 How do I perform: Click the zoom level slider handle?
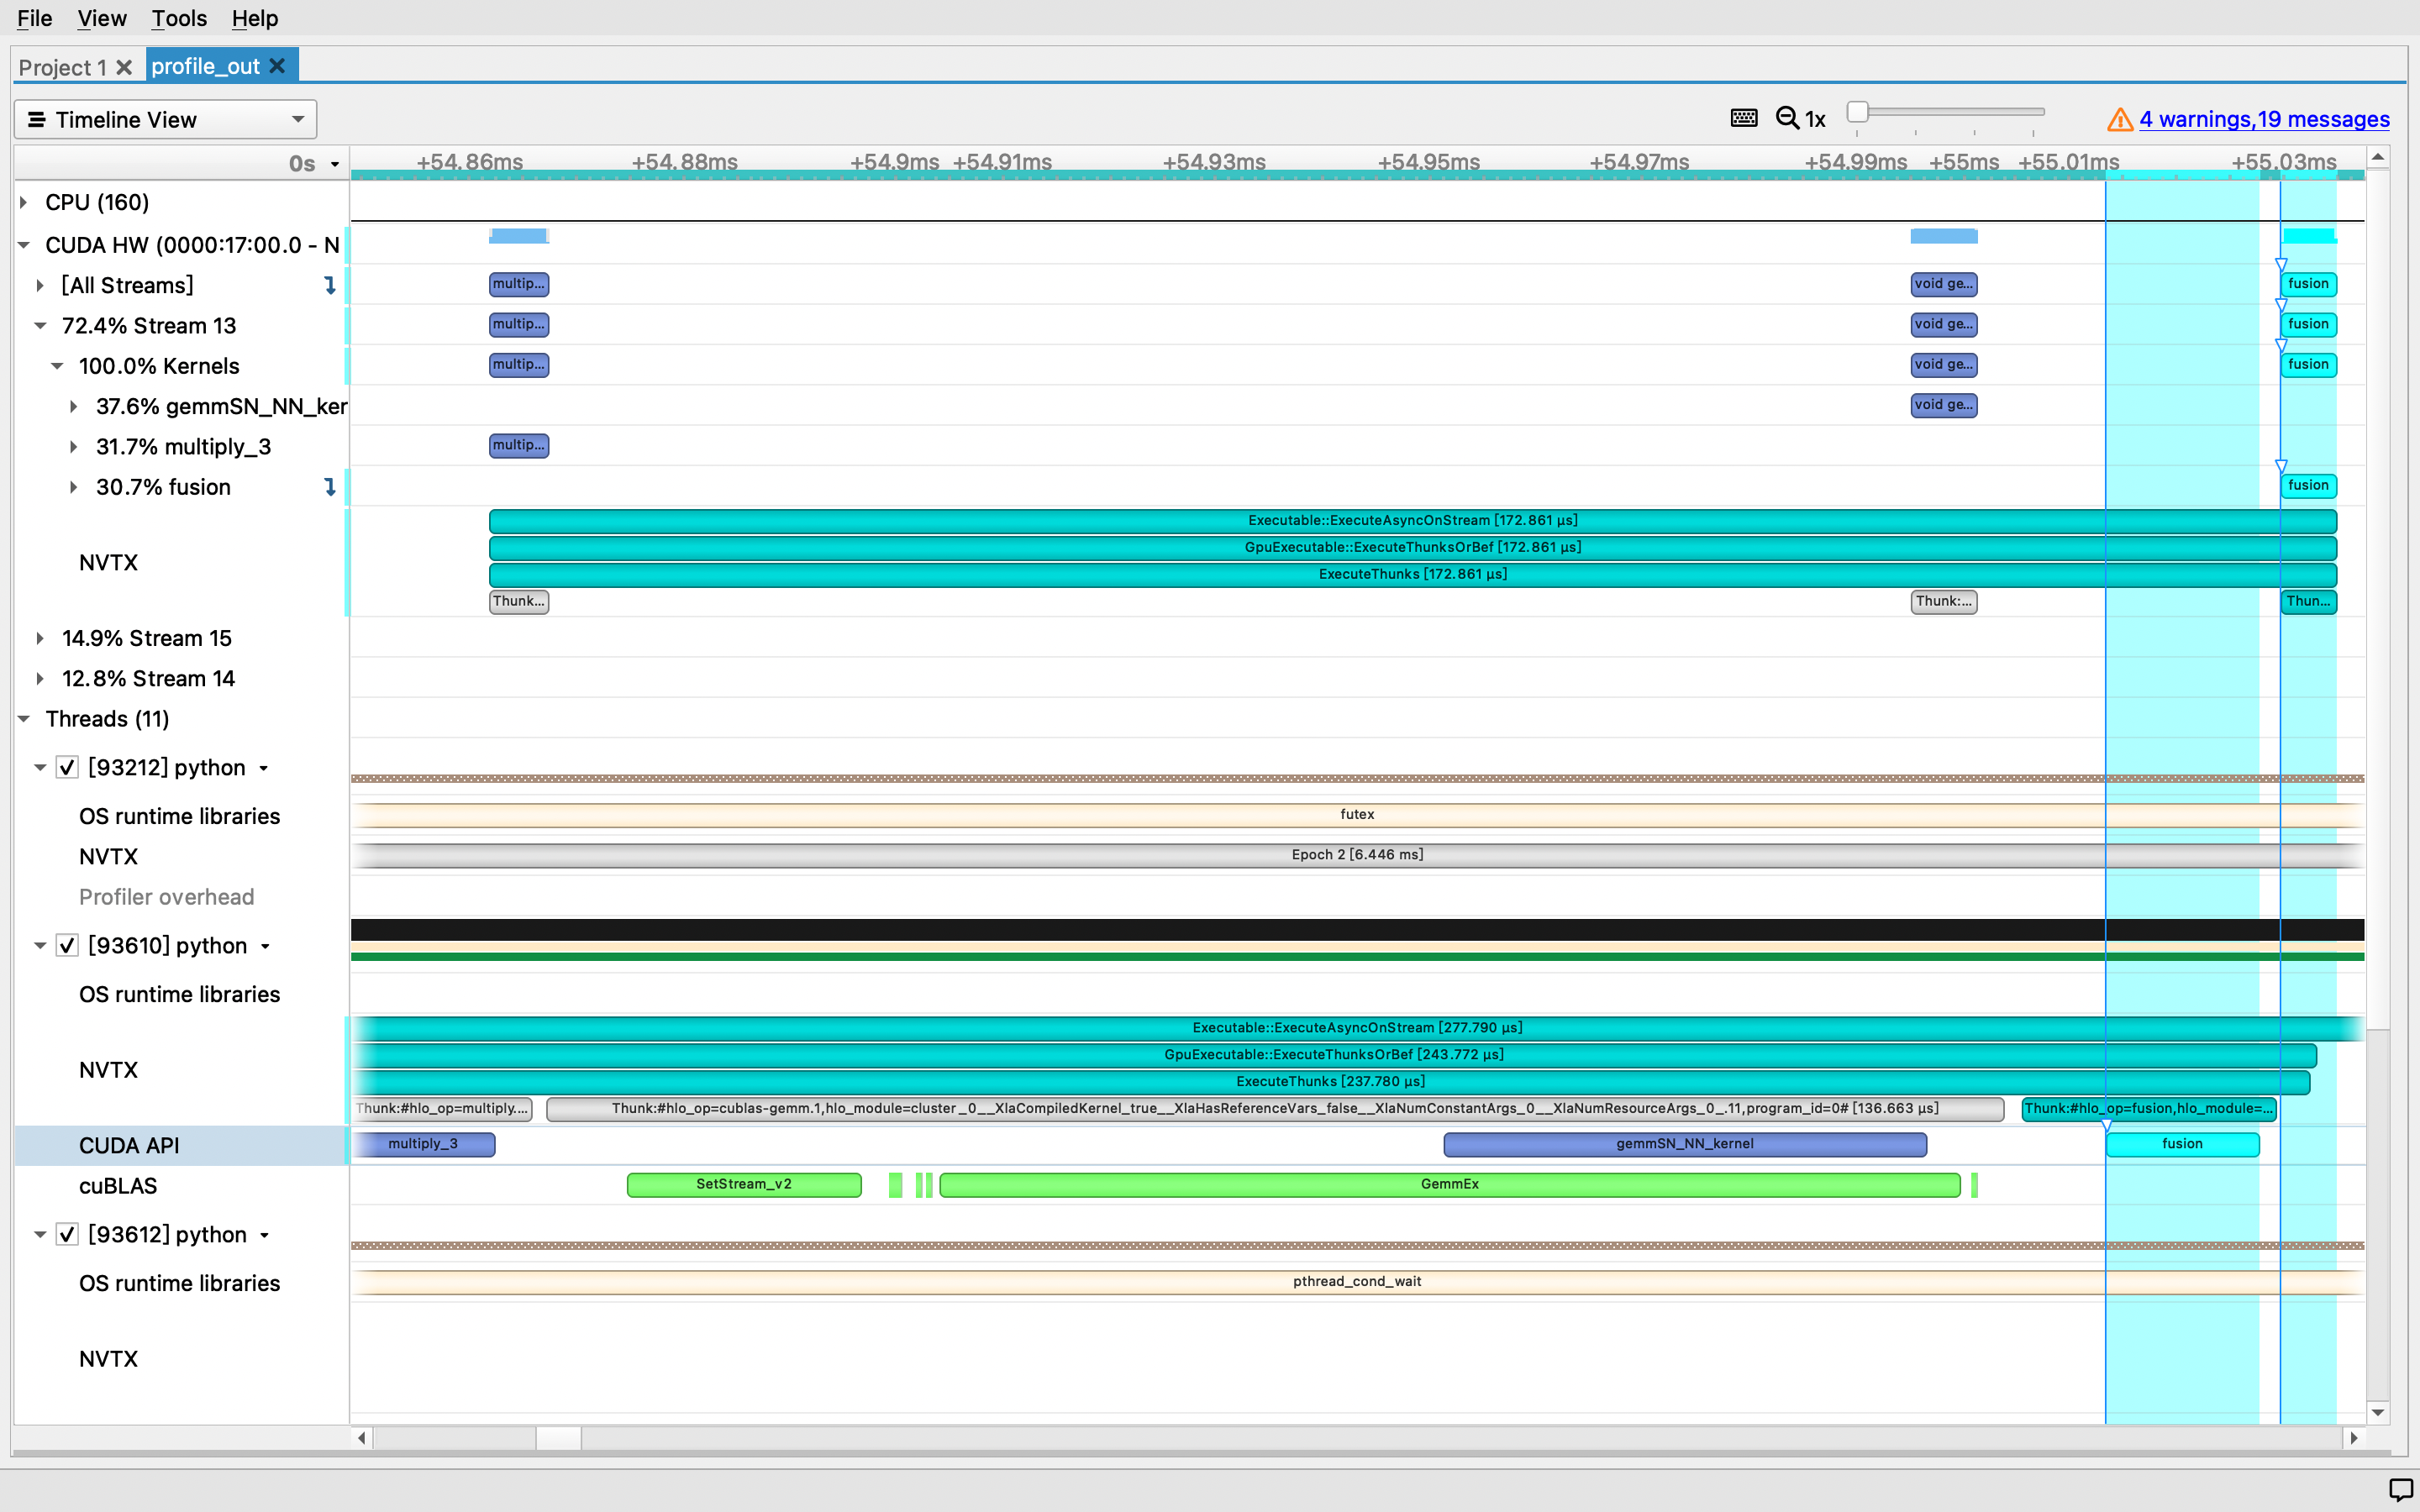click(1857, 112)
